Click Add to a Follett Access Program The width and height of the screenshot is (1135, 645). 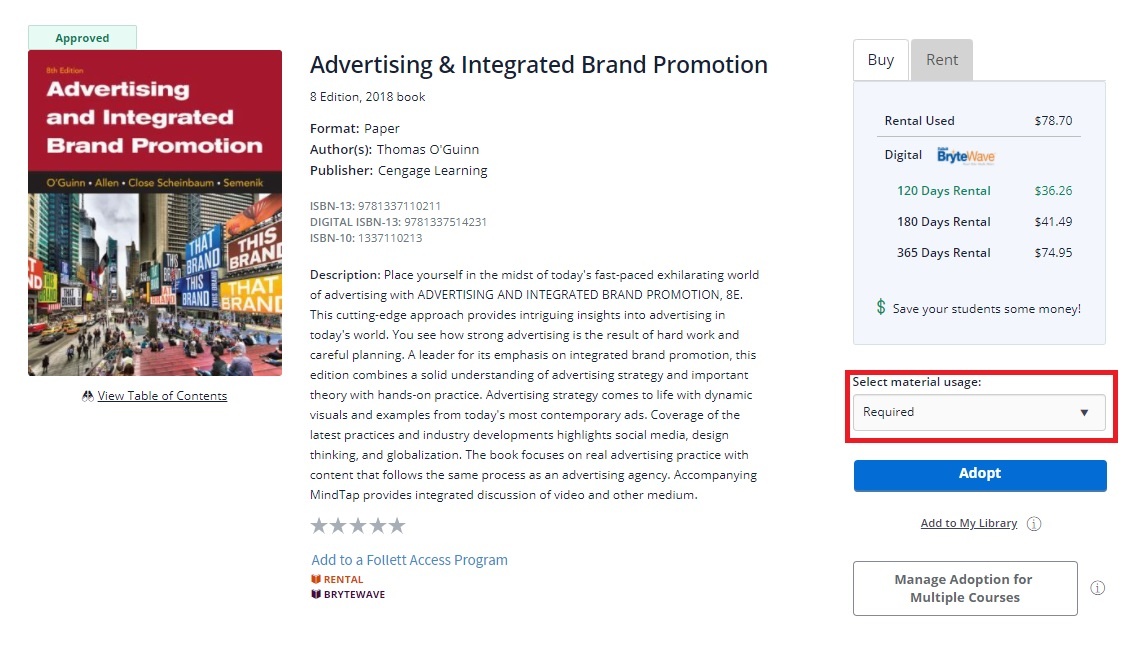click(409, 560)
